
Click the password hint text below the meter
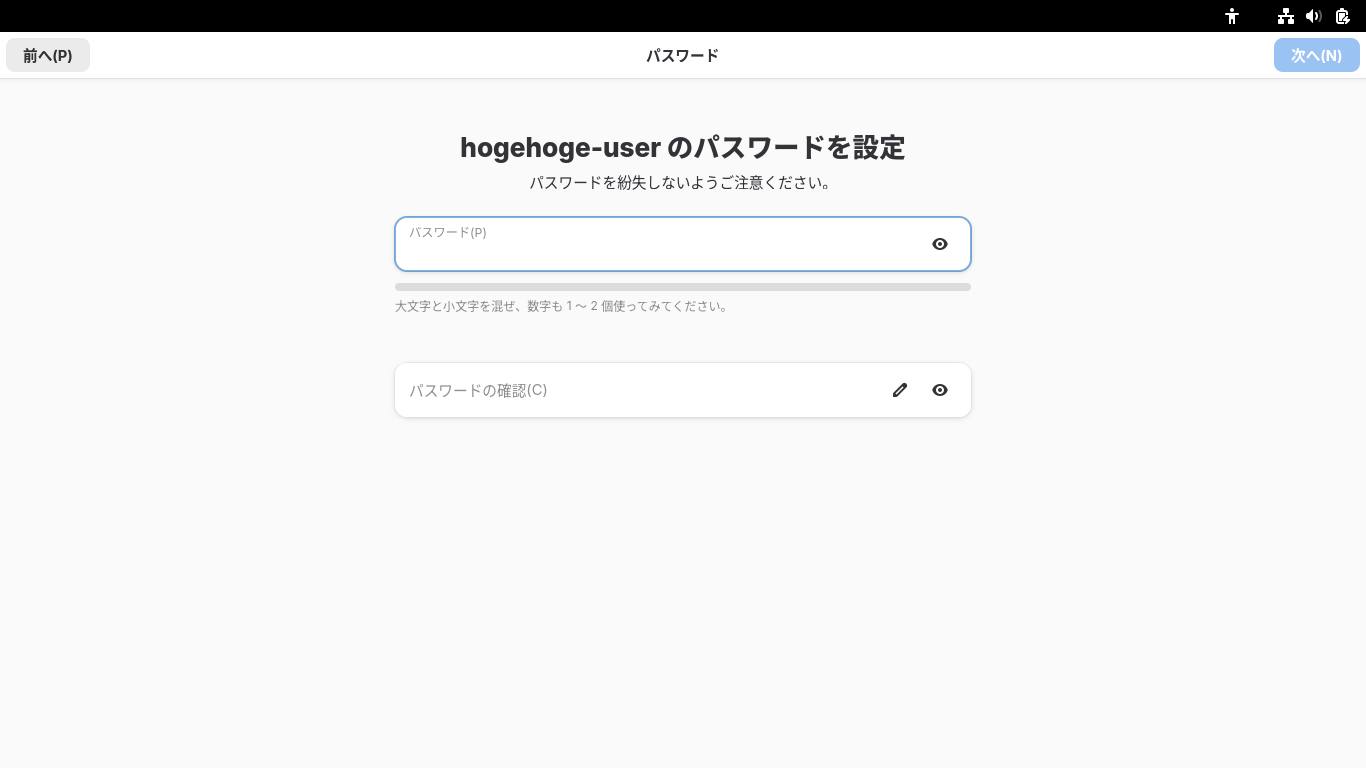coord(563,306)
